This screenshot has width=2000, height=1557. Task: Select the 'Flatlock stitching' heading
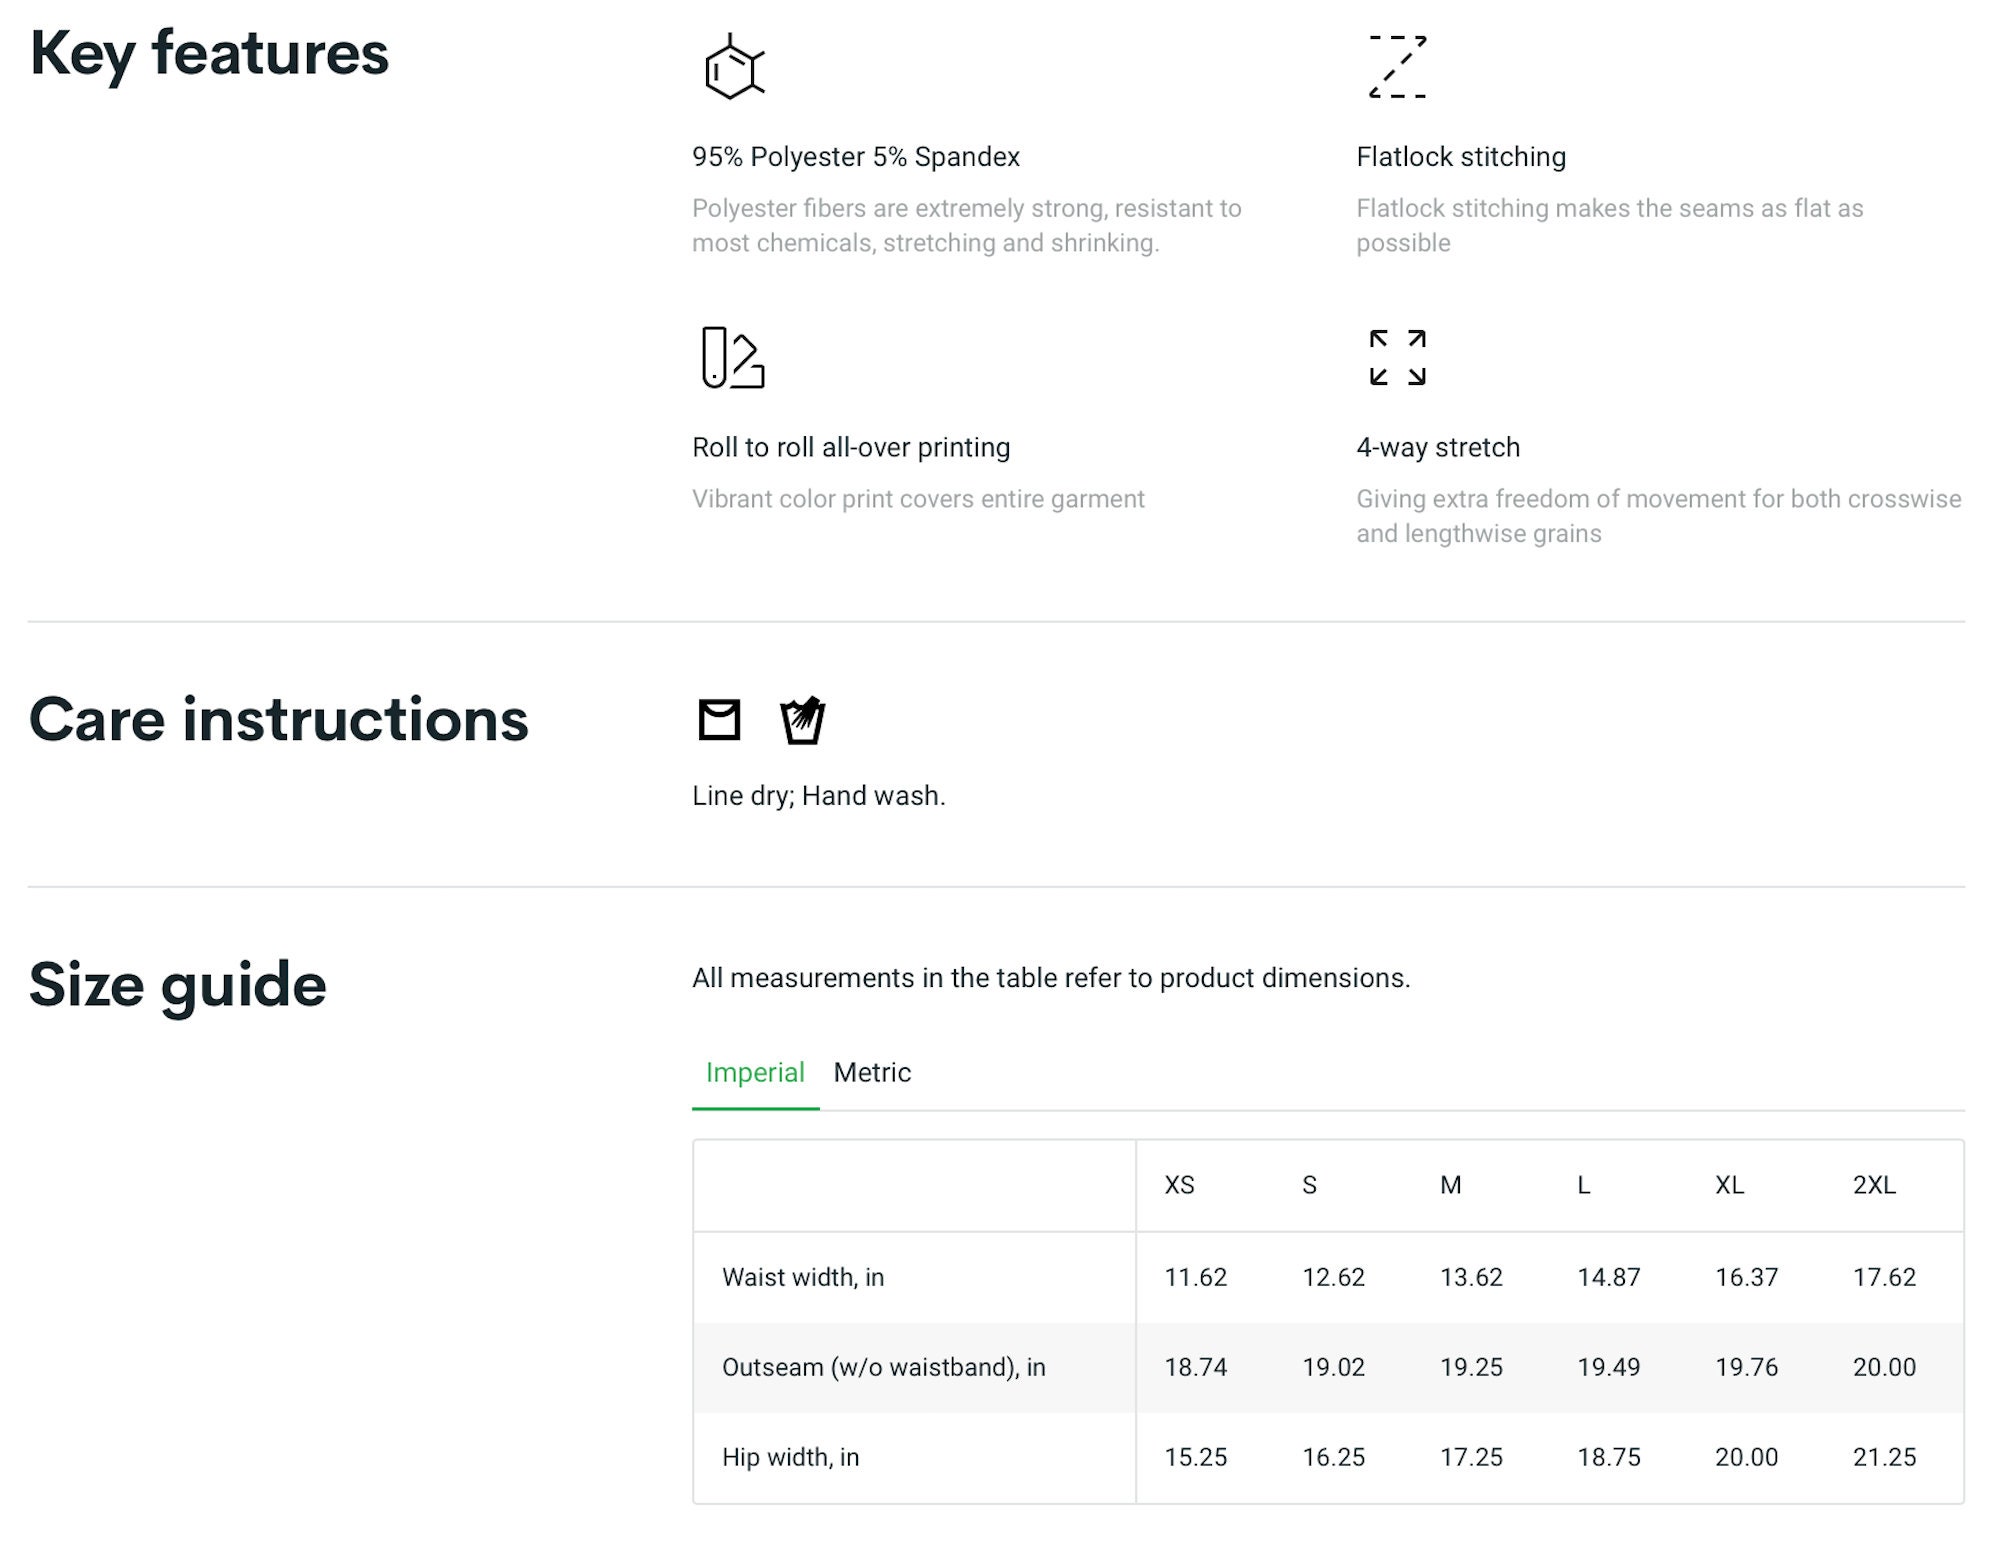coord(1461,157)
